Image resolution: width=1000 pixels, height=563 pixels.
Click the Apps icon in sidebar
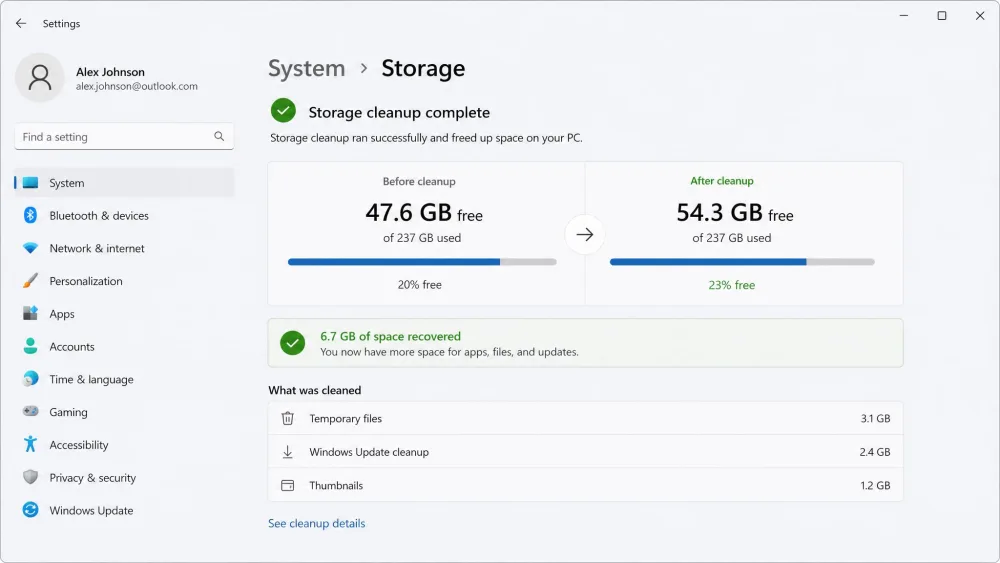pyautogui.click(x=30, y=313)
